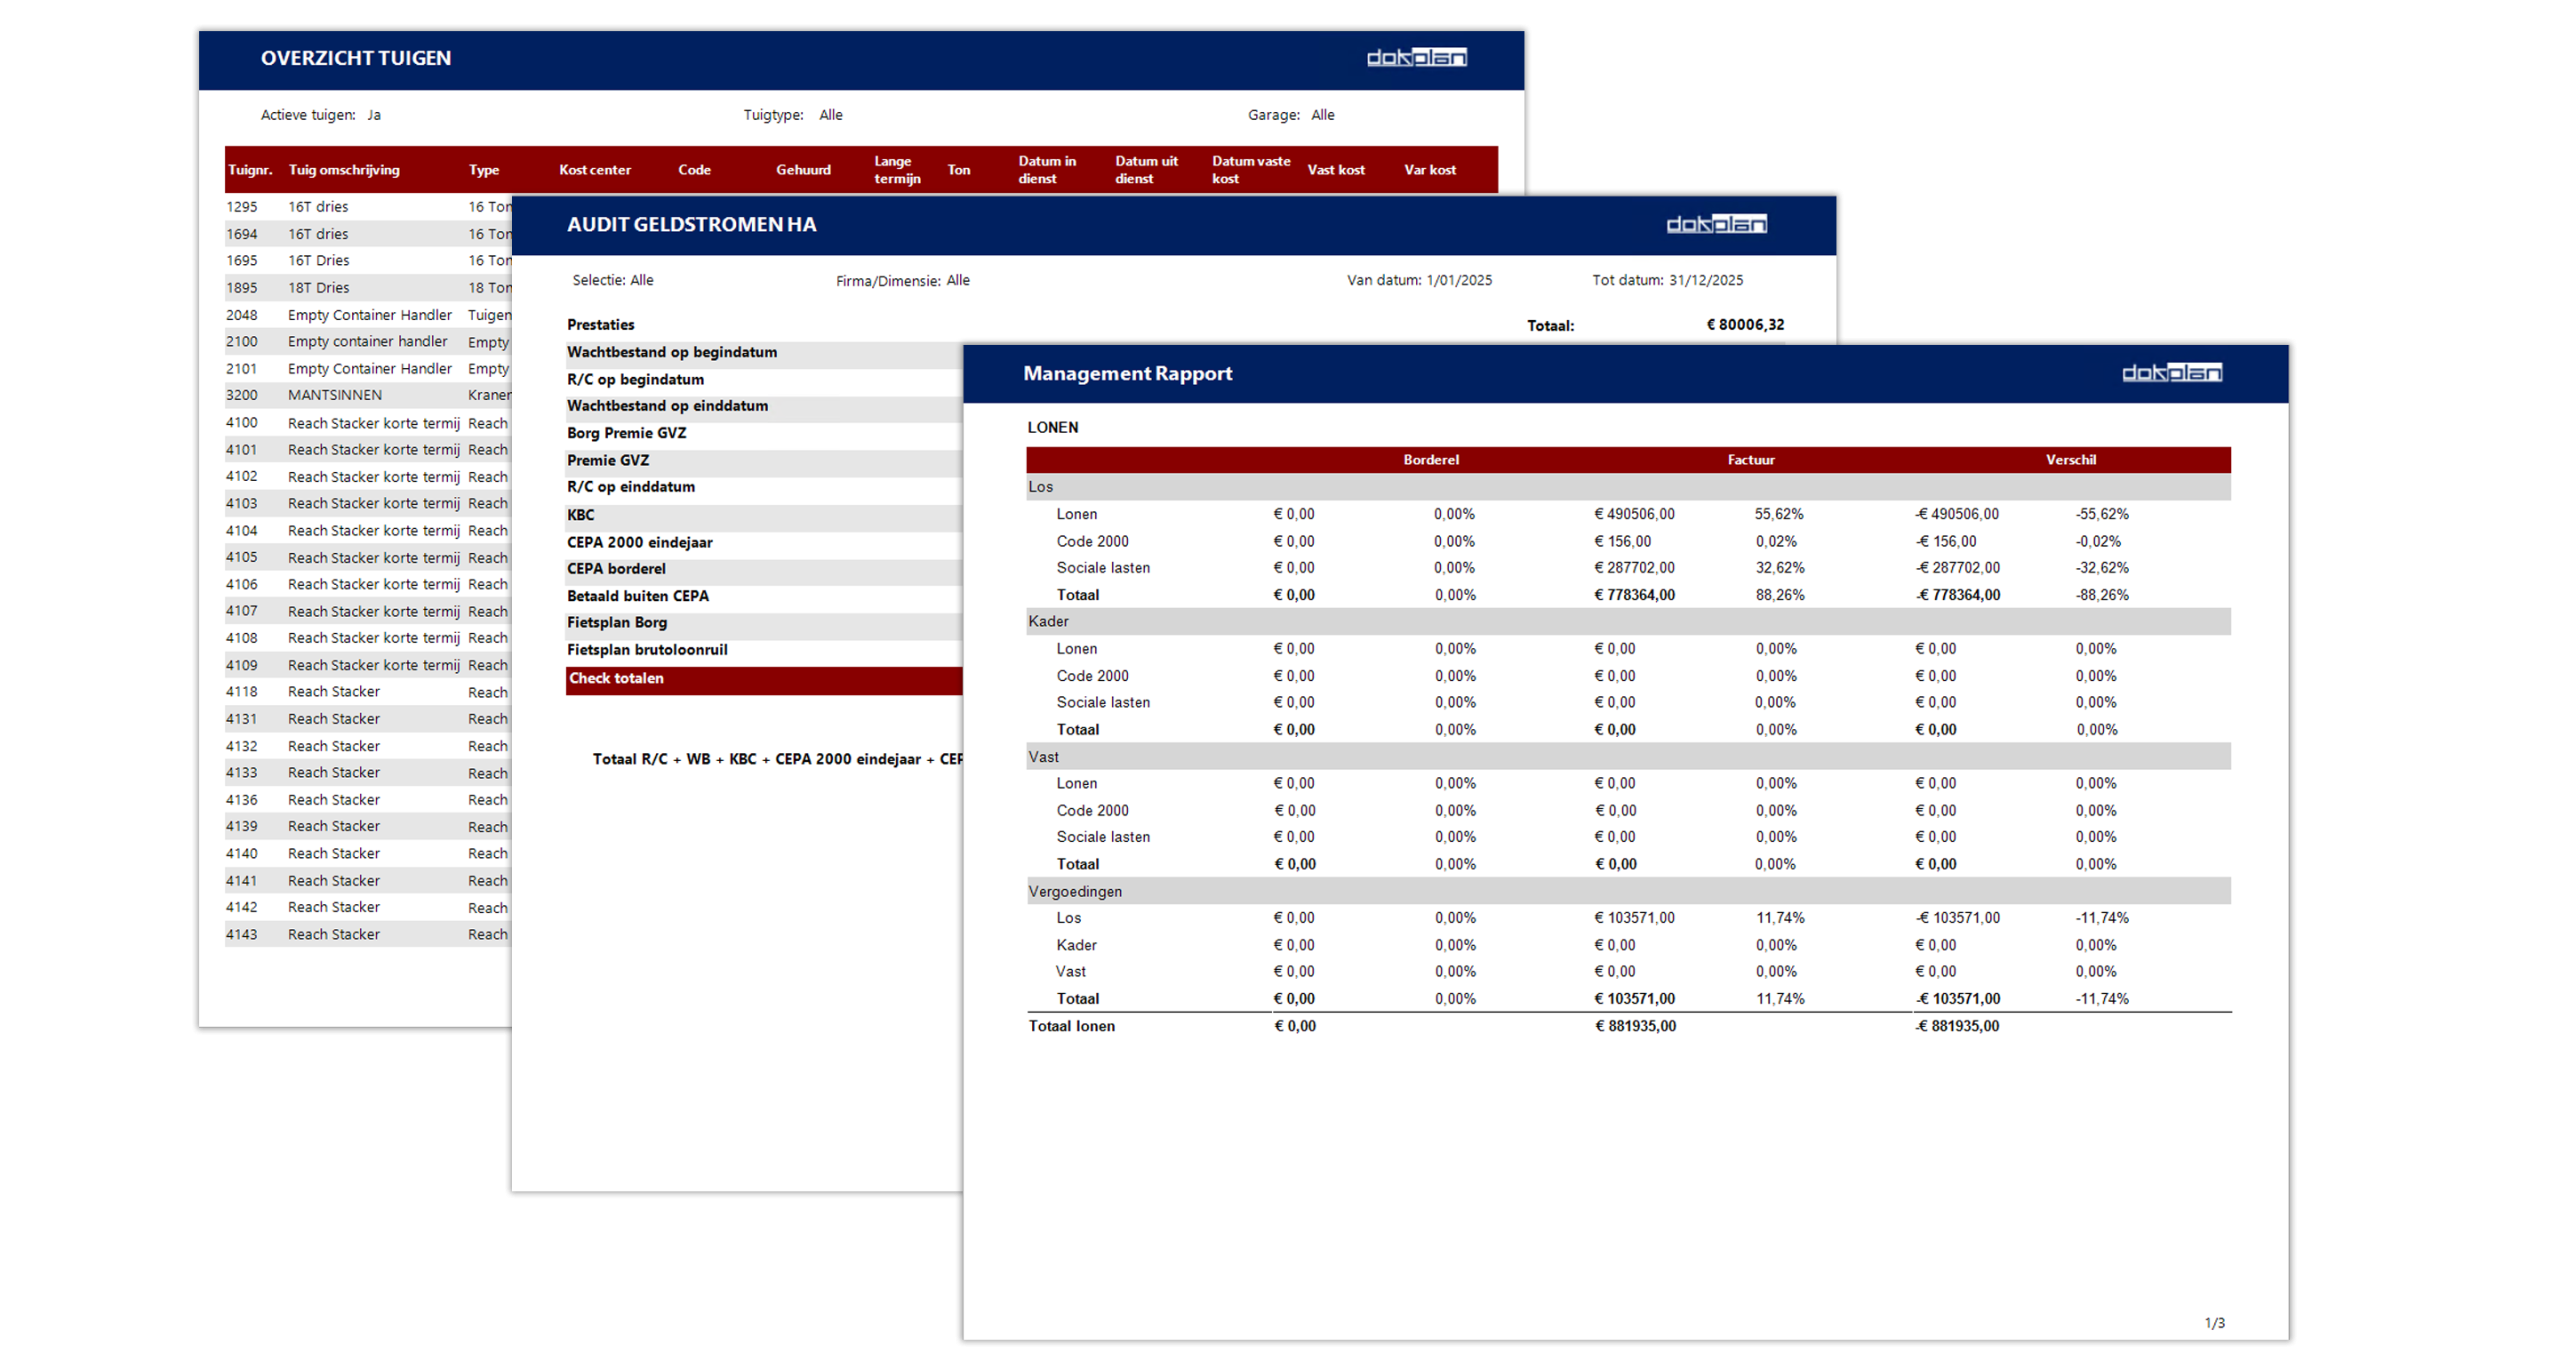
Task: Click the Tuig omschrijving column header
Action: point(344,170)
